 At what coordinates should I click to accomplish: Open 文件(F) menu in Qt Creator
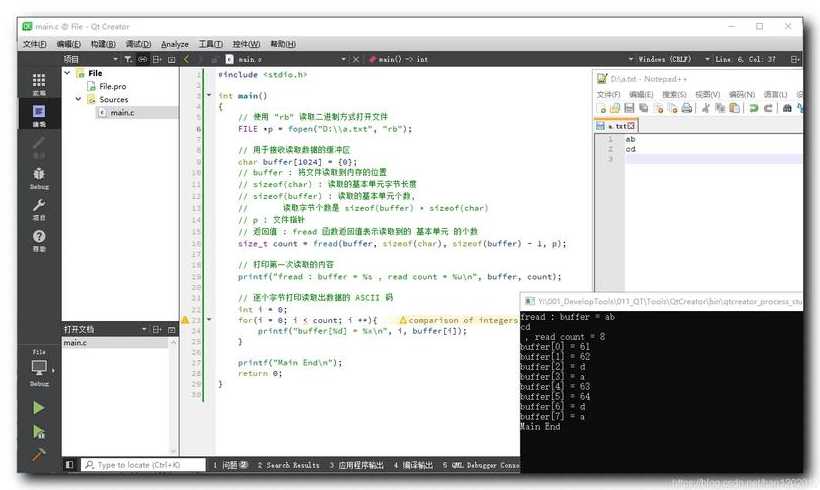(35, 44)
